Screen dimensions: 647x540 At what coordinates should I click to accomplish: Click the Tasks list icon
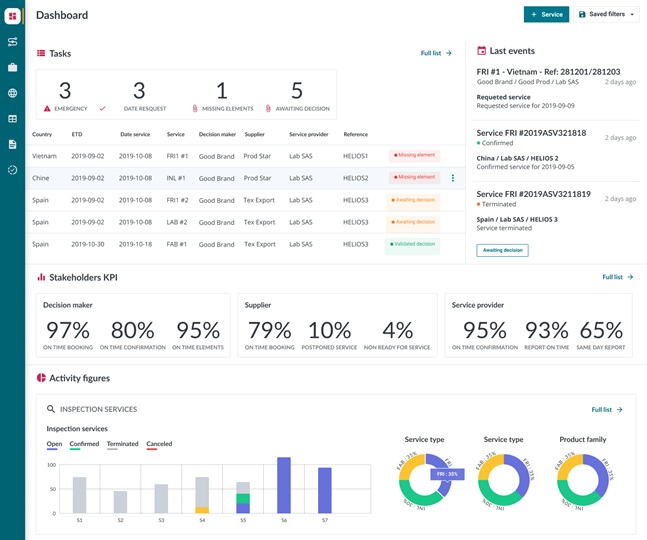pyautogui.click(x=41, y=53)
